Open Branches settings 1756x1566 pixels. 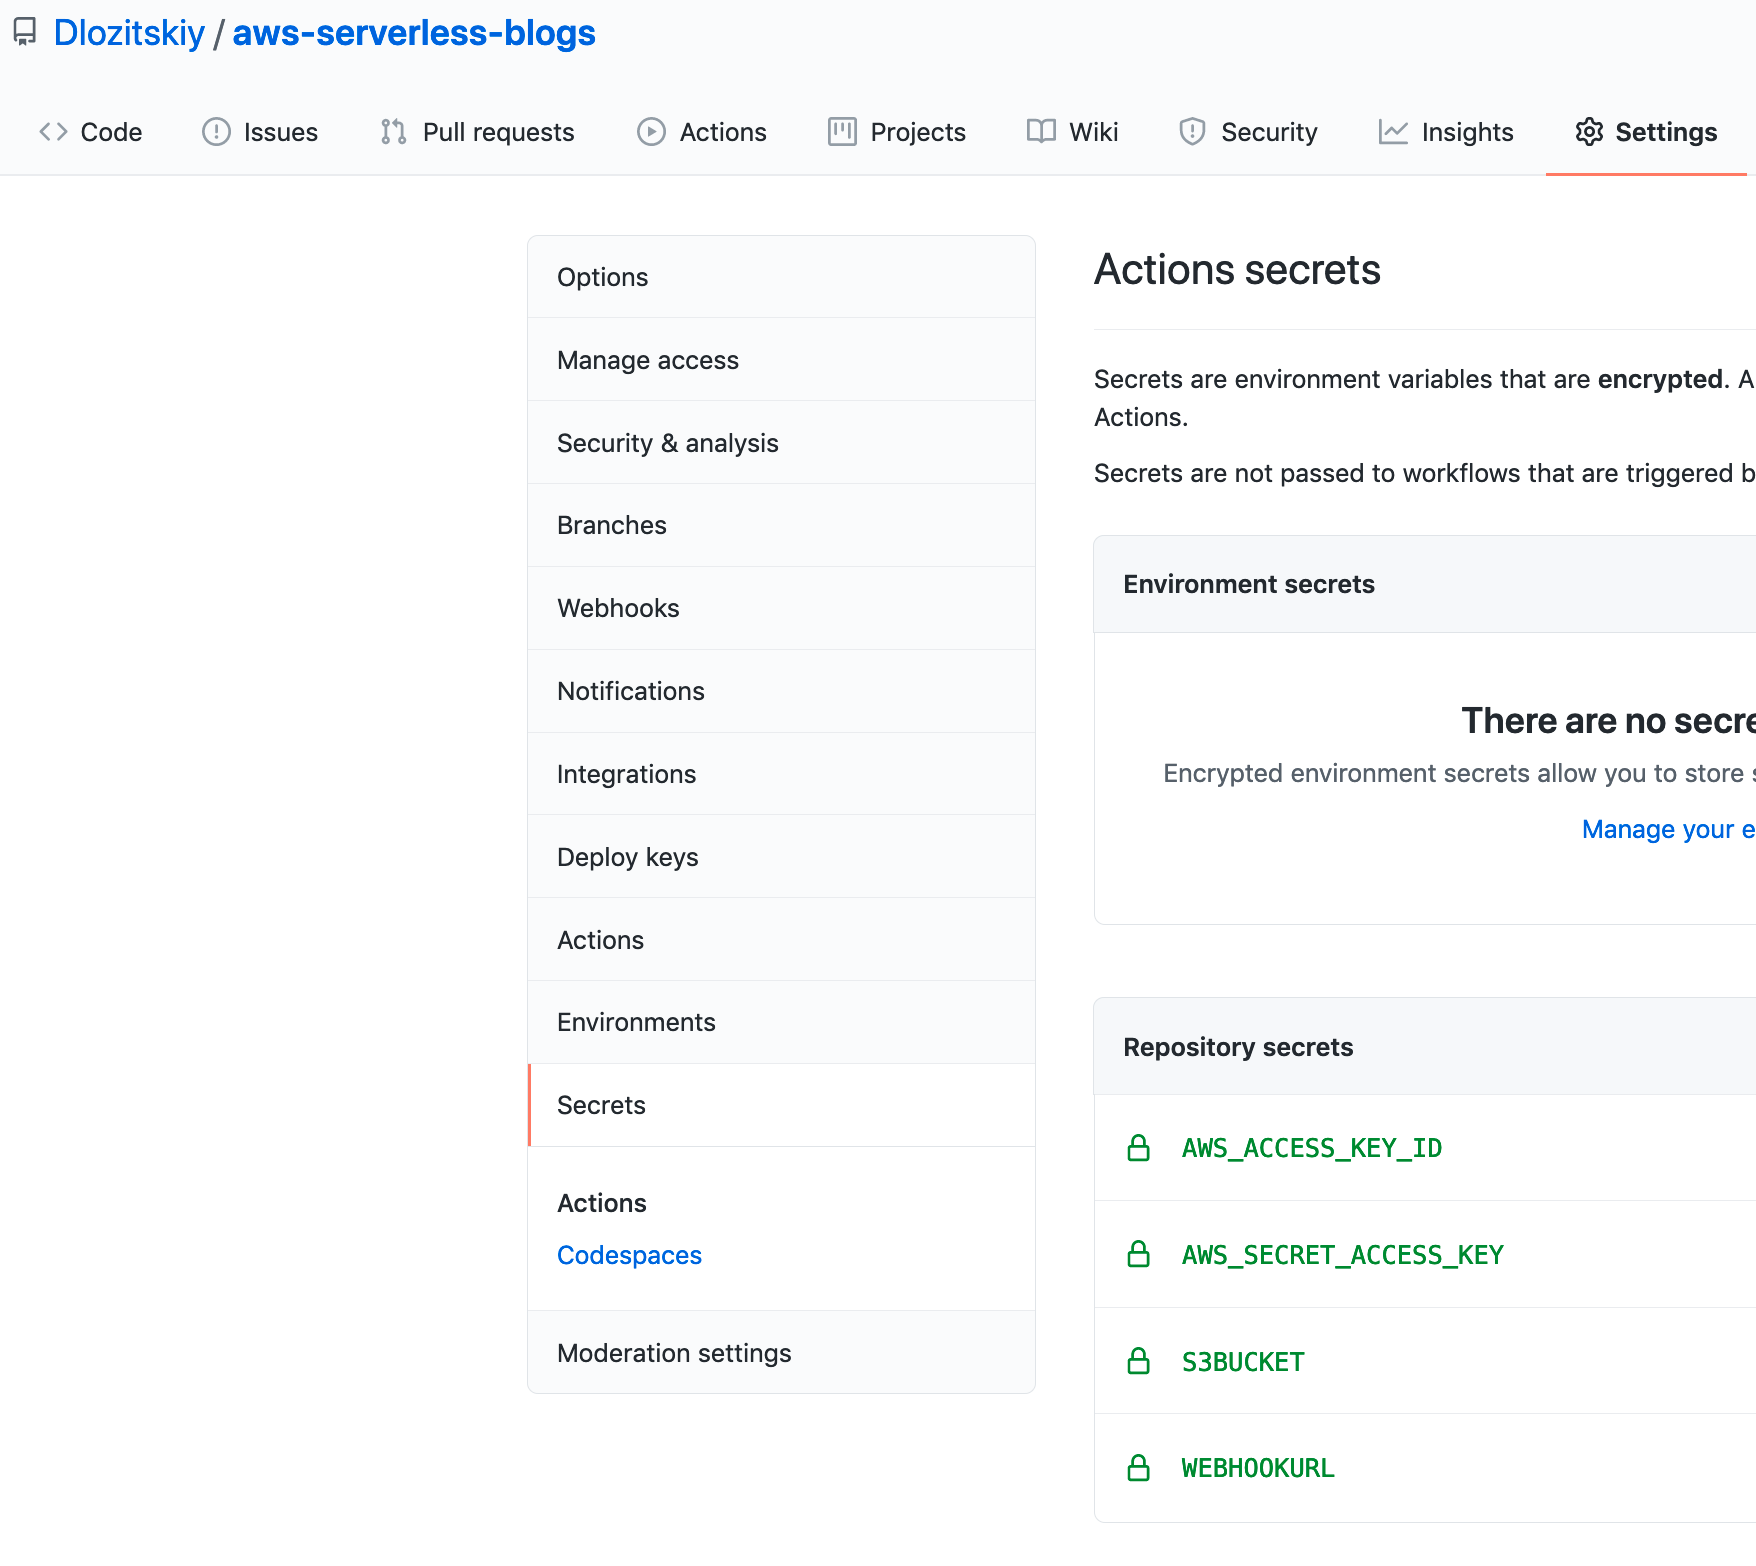(781, 525)
